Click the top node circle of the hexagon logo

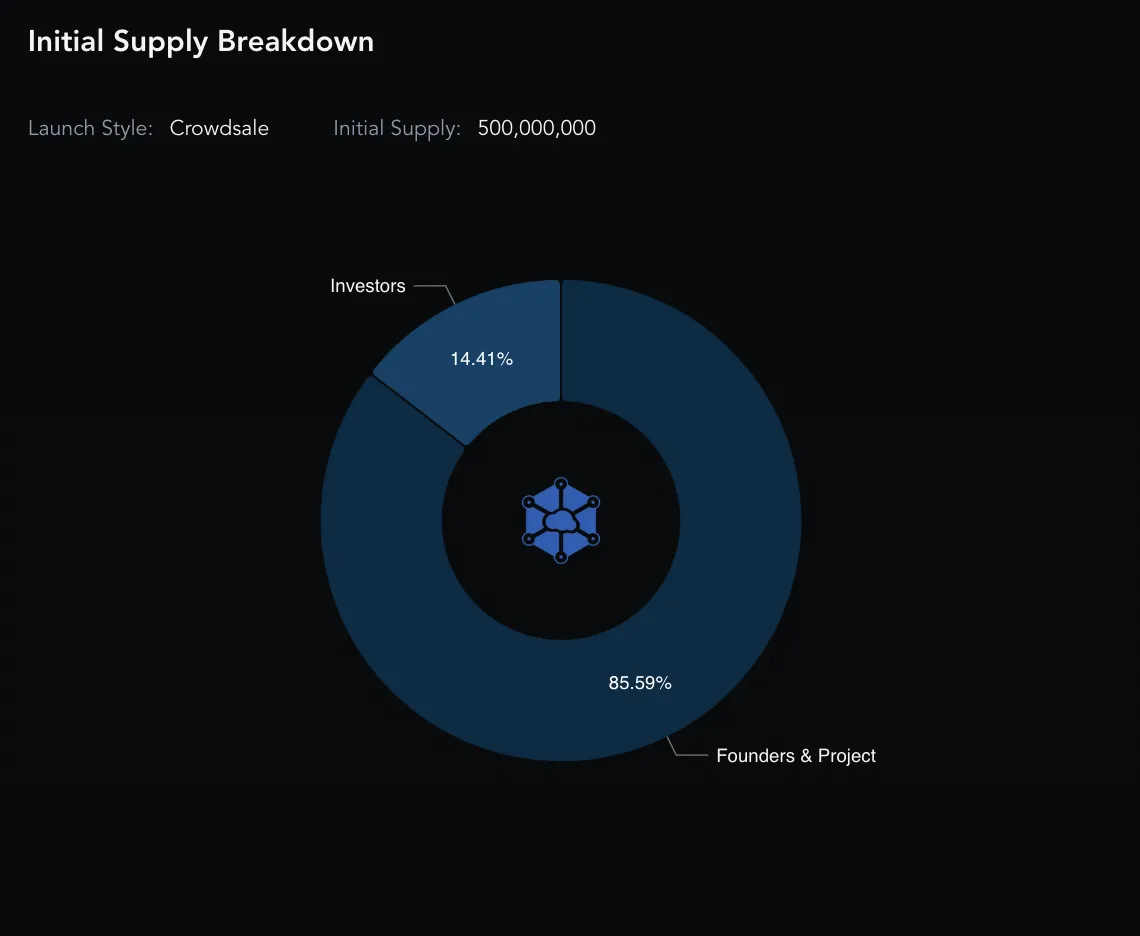pos(561,484)
